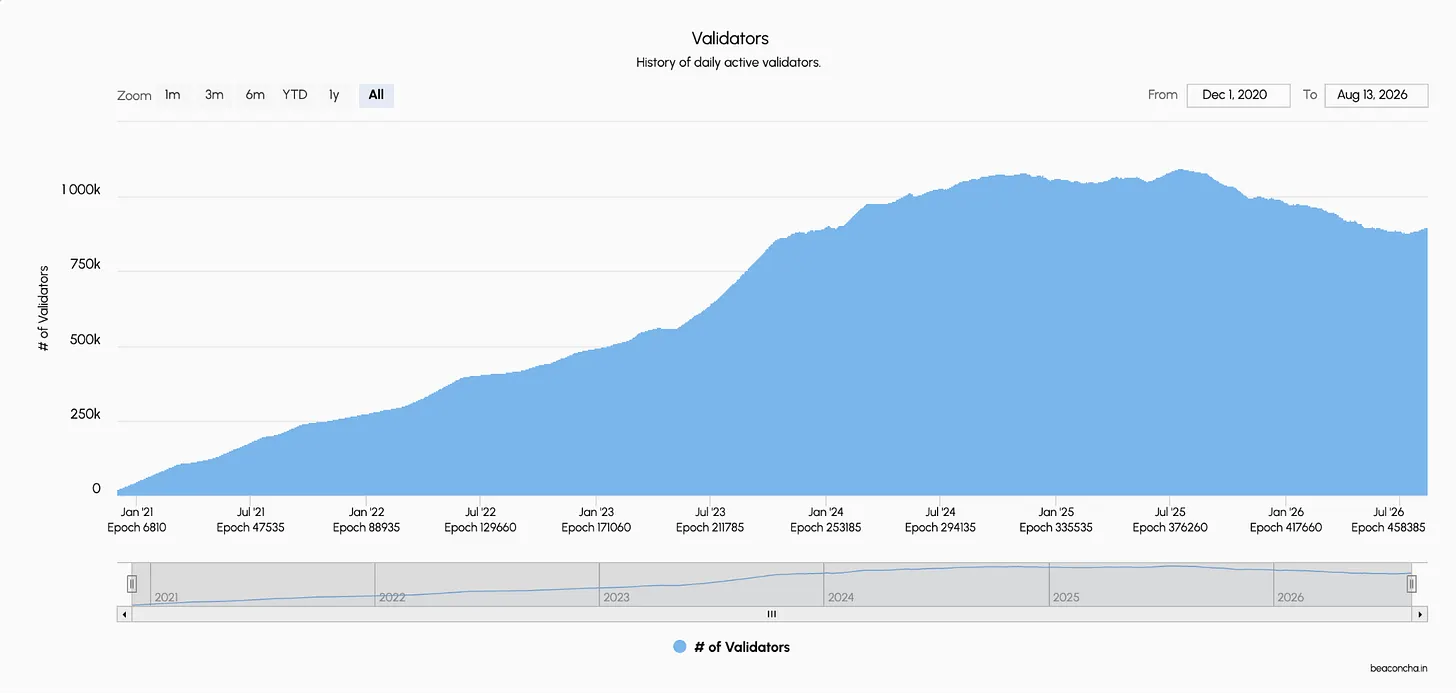Click the Validators chart title
Screen dimensions: 1456x693
click(730, 38)
